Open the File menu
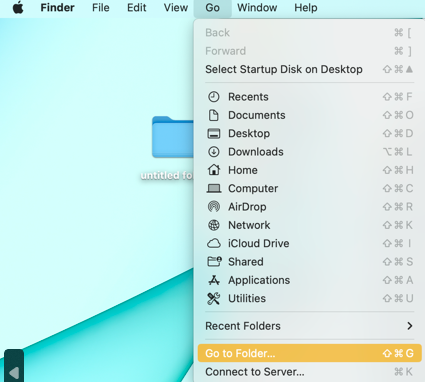This screenshot has height=382, width=425. click(101, 7)
